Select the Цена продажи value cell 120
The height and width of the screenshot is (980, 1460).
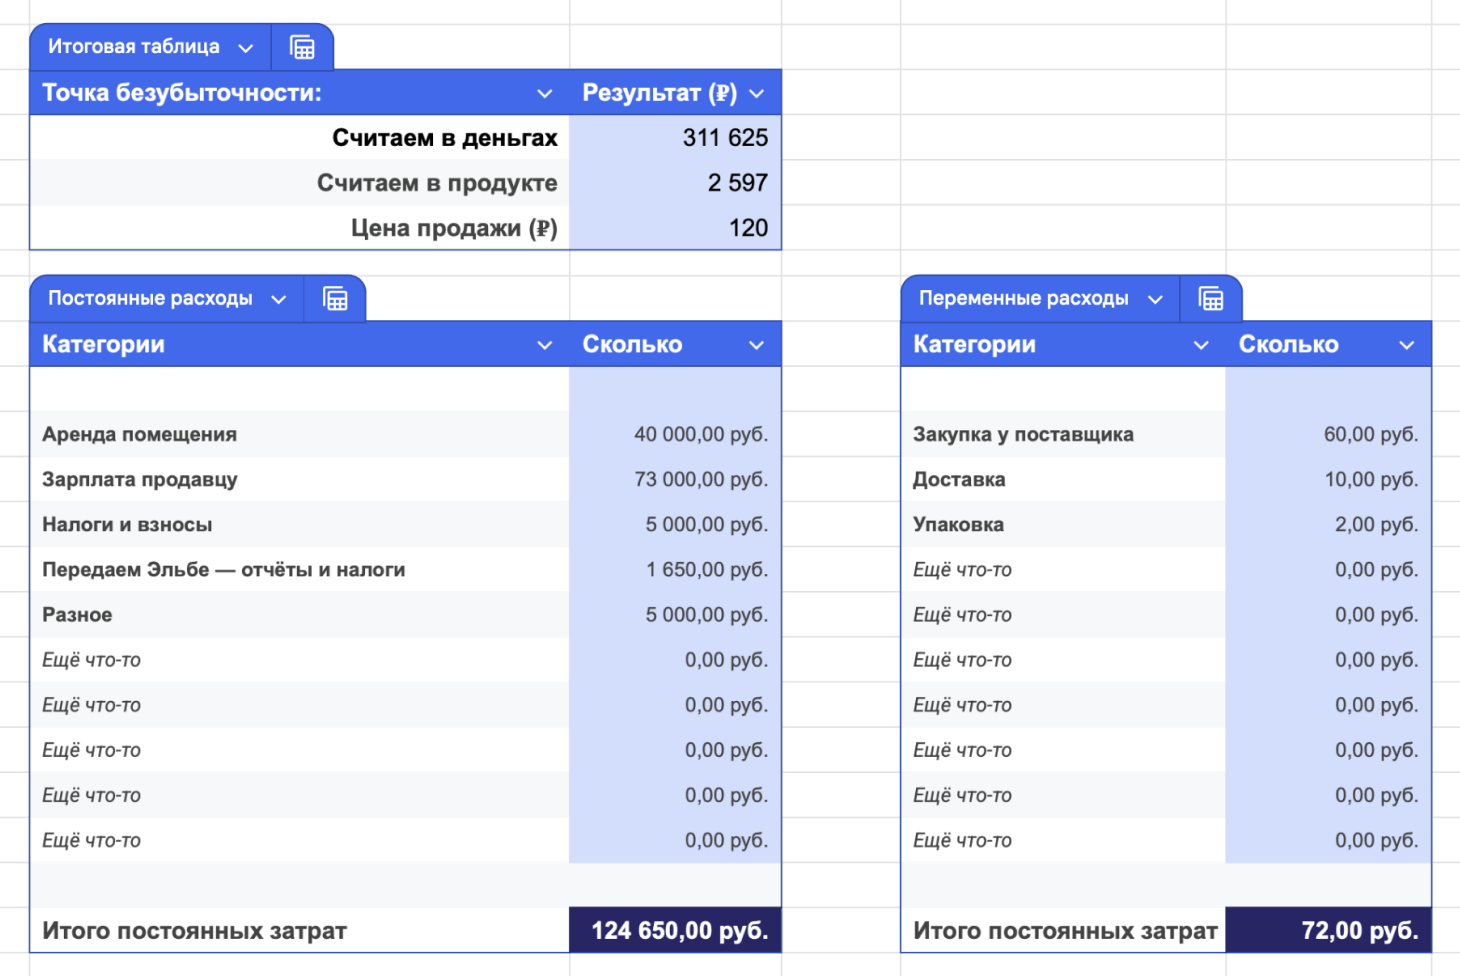[x=675, y=228]
